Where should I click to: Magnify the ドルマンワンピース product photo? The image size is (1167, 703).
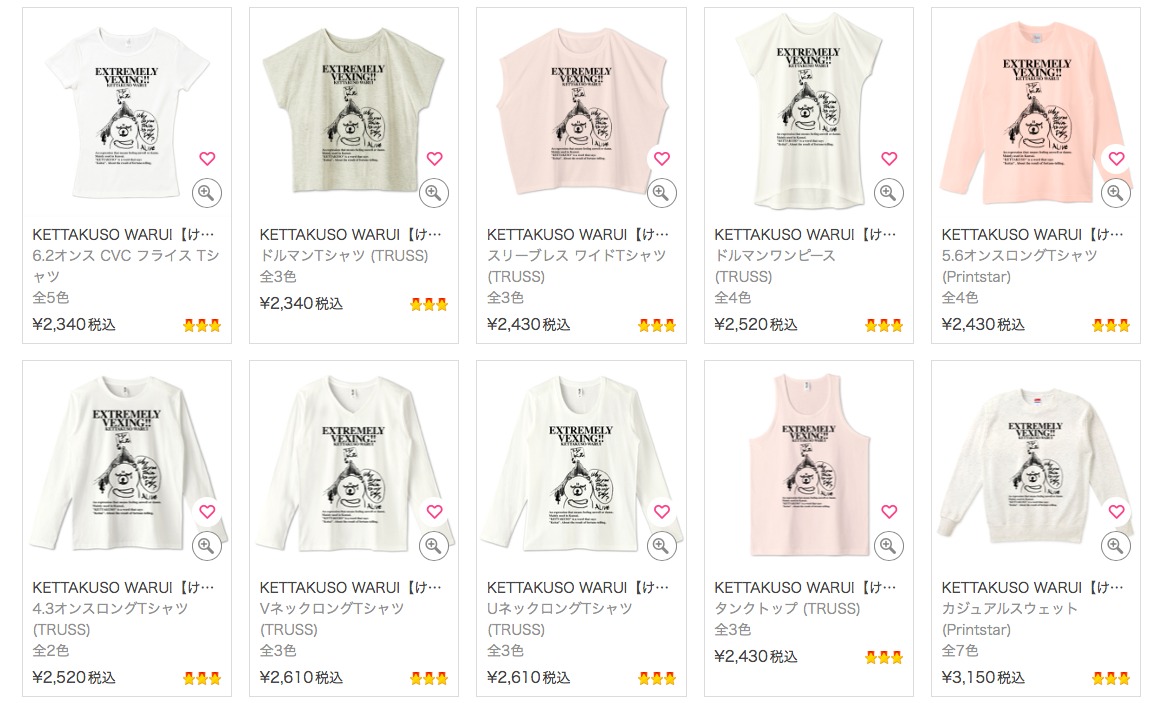[889, 193]
